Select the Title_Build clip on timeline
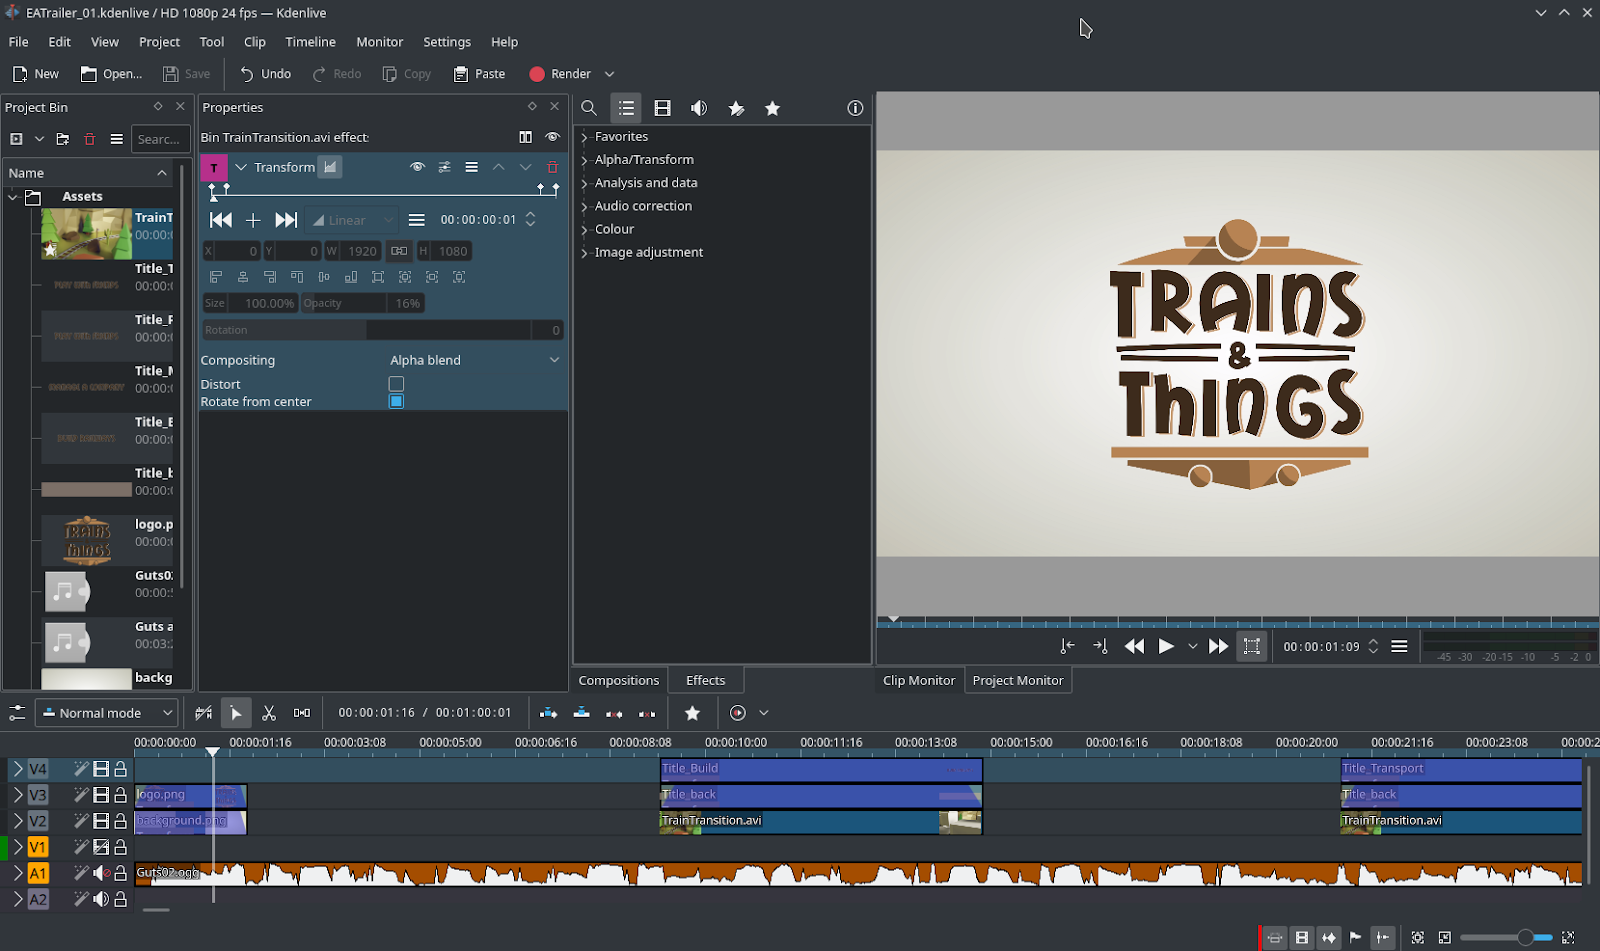This screenshot has height=951, width=1600. point(820,769)
